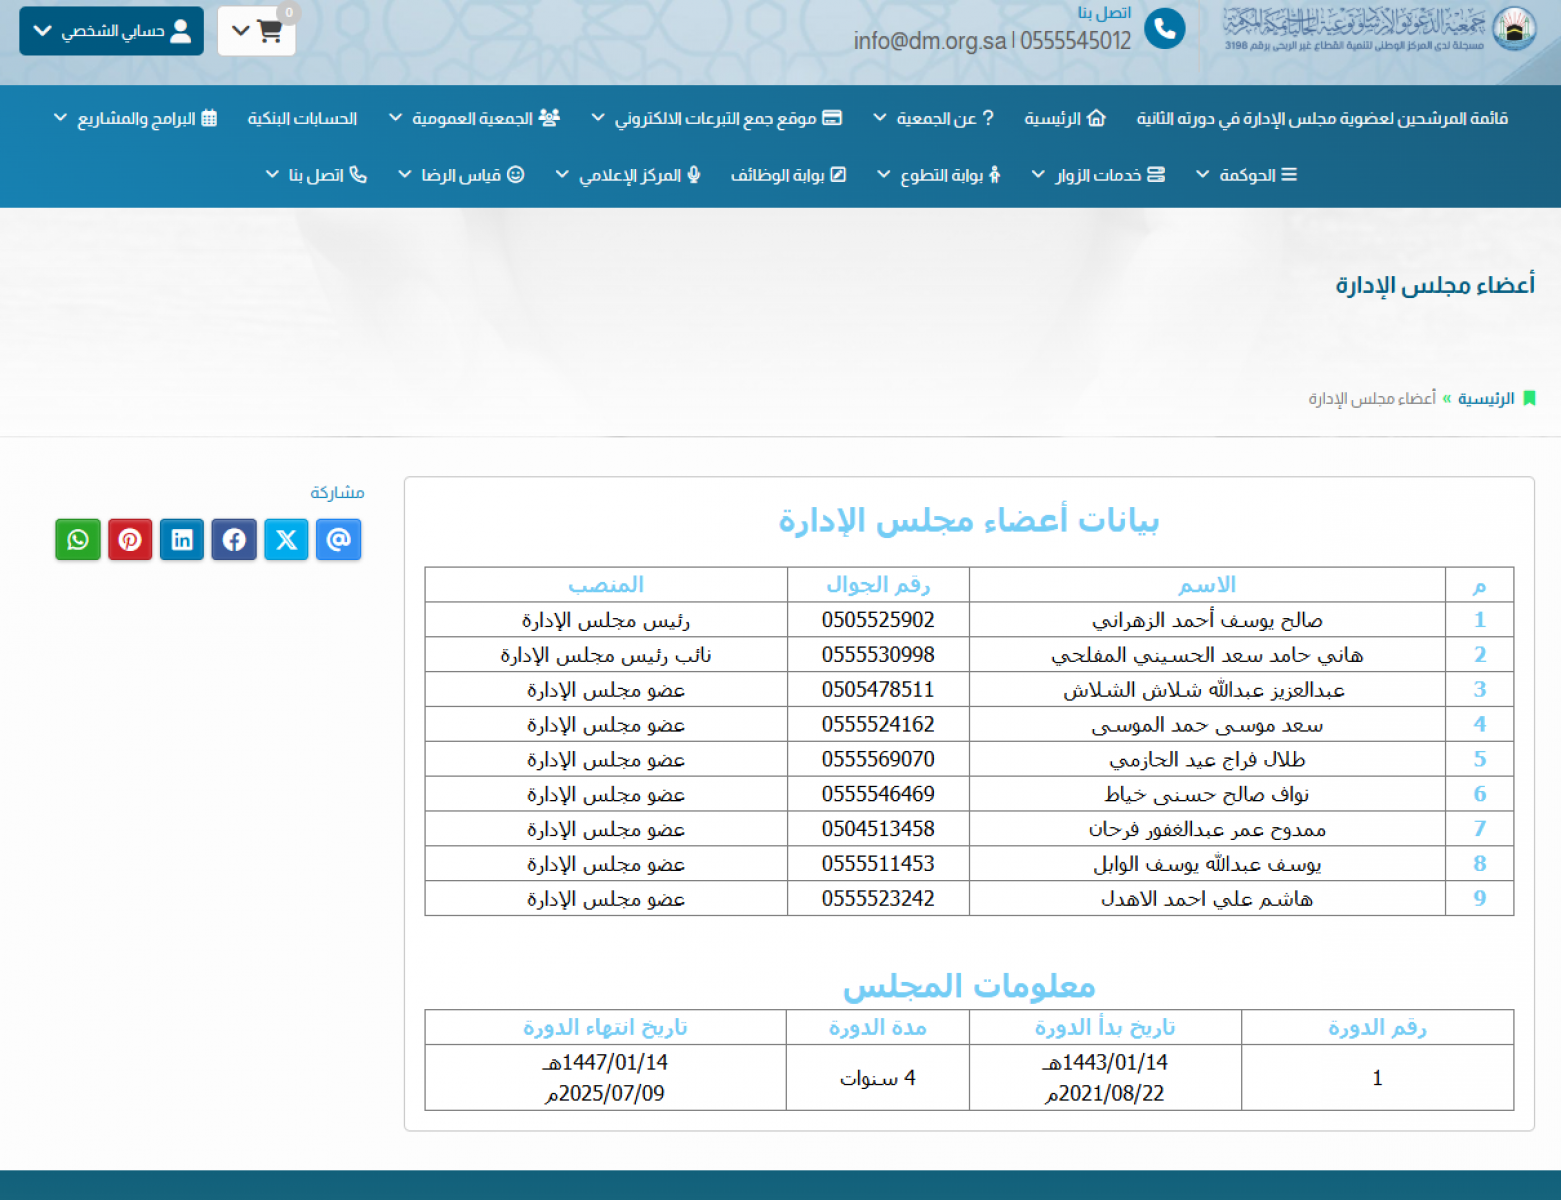This screenshot has width=1561, height=1200.
Task: Click phone number 0555545012
Action: 1075,41
